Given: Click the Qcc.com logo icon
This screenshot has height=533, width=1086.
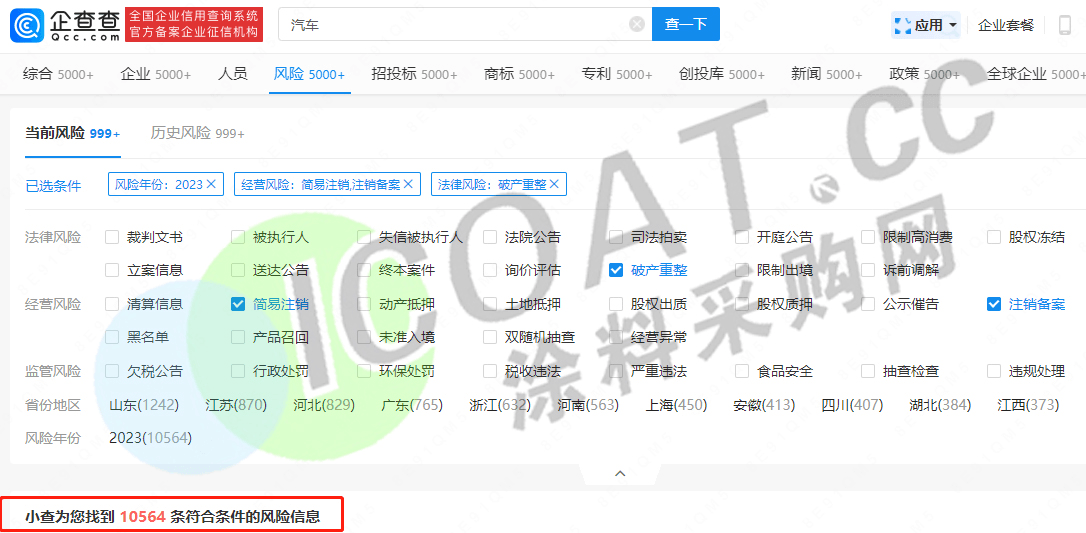Looking at the screenshot, I should click(27, 25).
